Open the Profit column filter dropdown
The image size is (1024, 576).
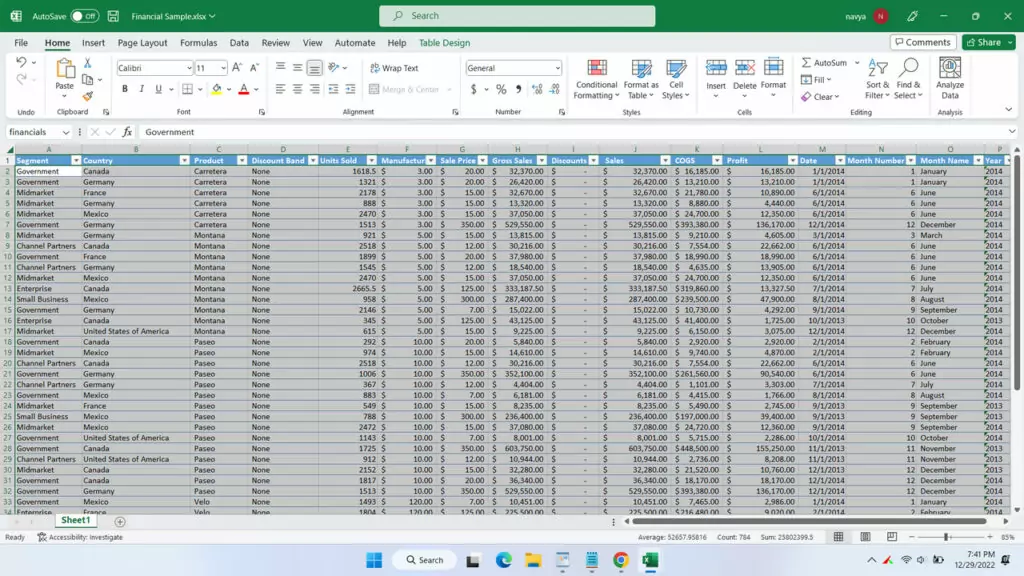click(x=792, y=161)
